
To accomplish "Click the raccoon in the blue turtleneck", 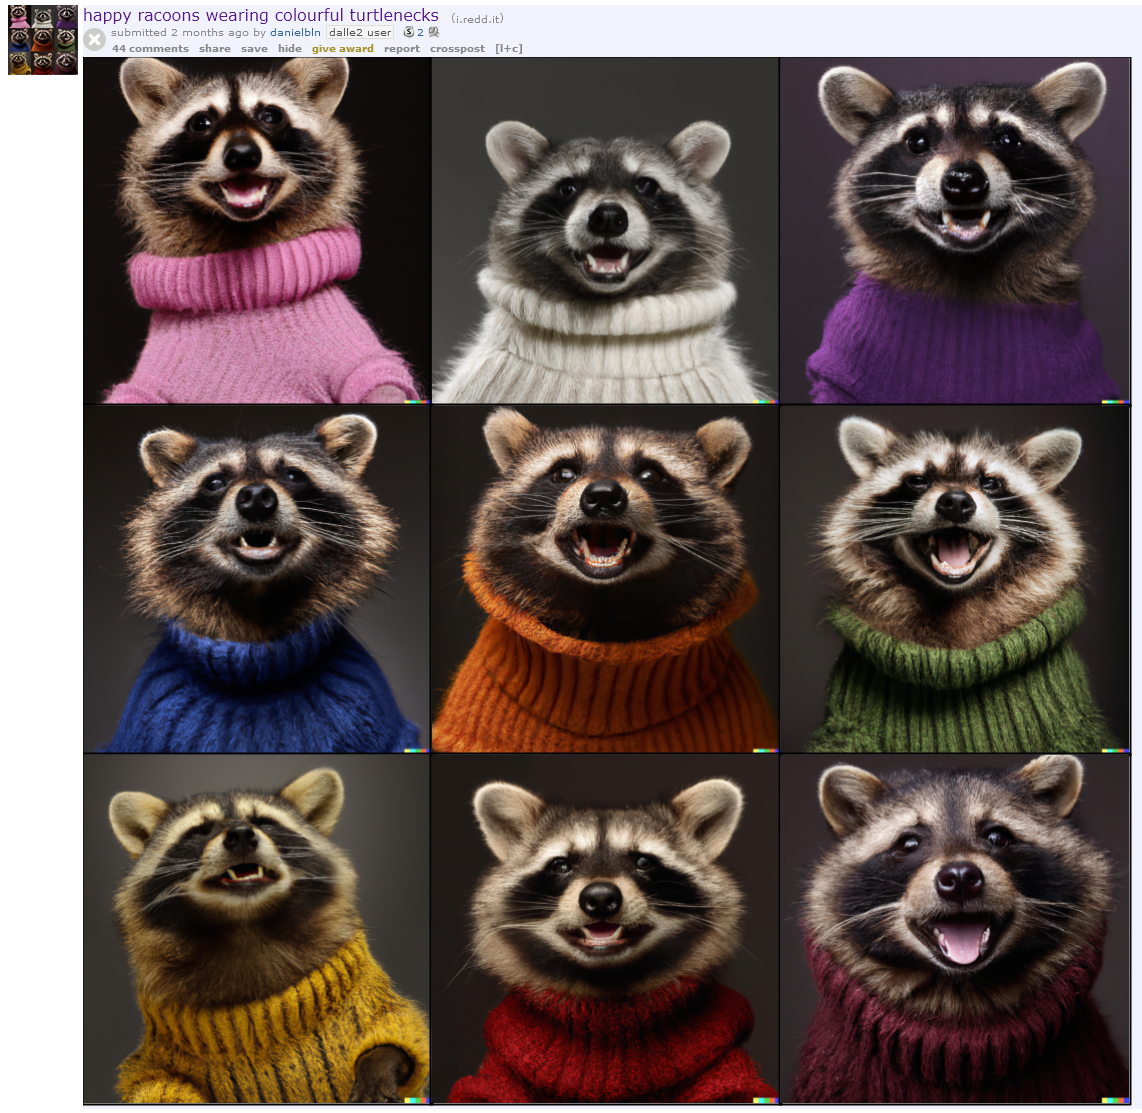I will click(256, 579).
